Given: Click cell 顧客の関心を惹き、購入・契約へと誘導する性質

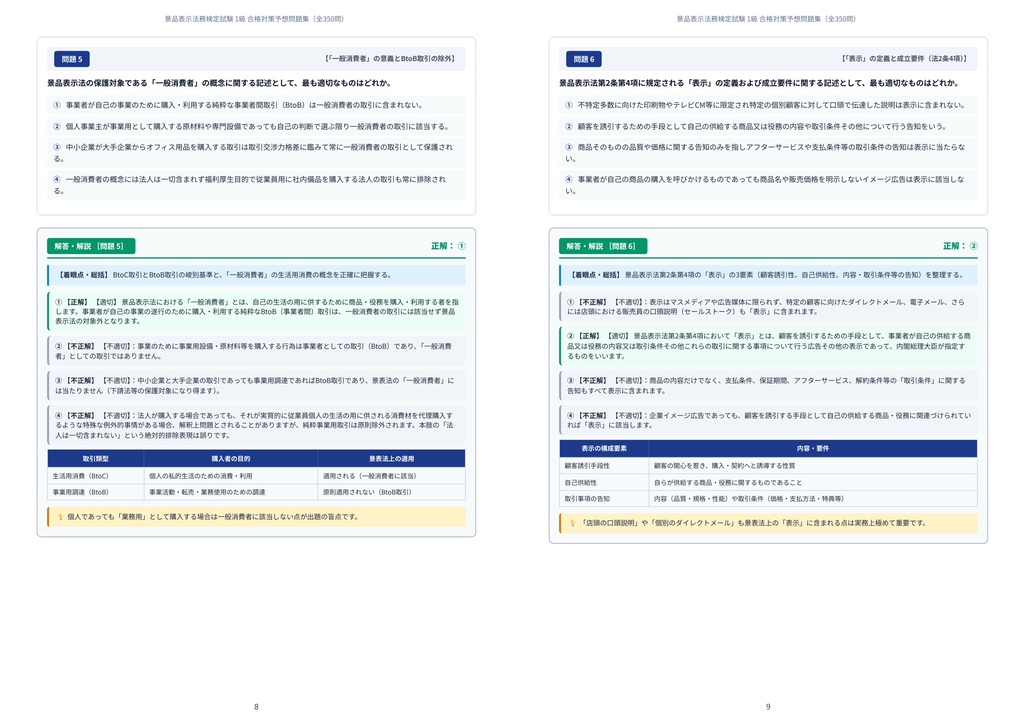Looking at the screenshot, I should point(812,466).
